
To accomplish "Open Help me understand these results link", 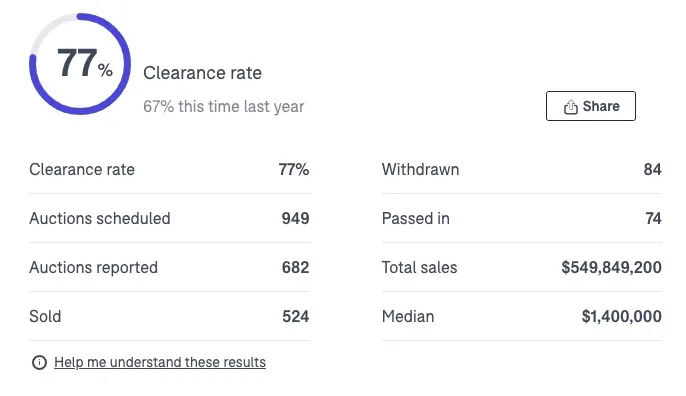I will click(x=160, y=362).
